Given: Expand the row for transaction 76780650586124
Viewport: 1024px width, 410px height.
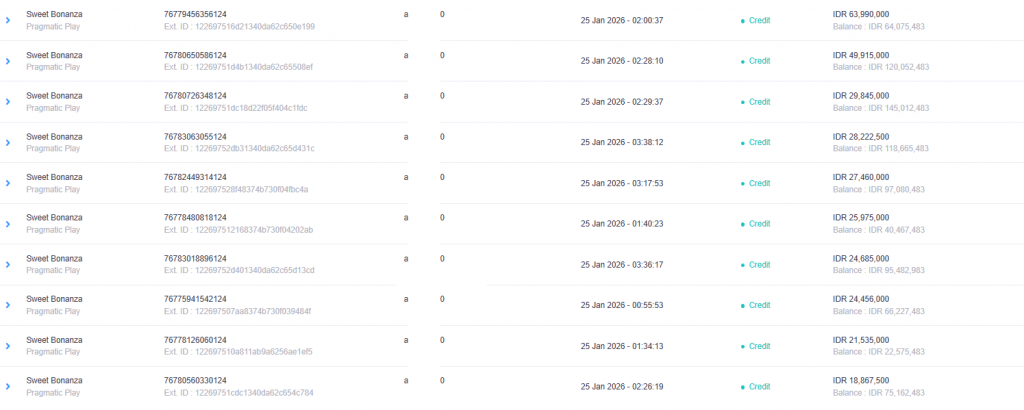Looking at the screenshot, I should tap(8, 61).
